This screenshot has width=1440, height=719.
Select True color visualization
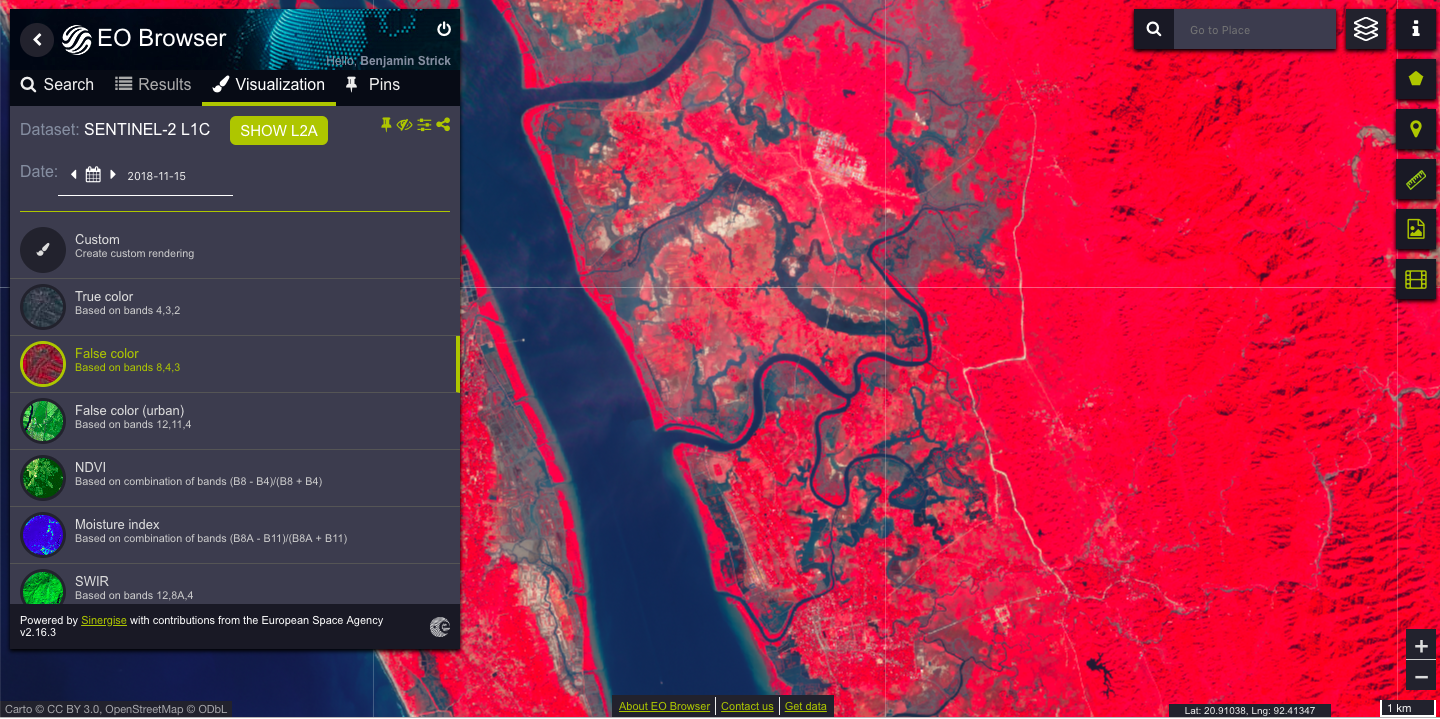click(235, 307)
